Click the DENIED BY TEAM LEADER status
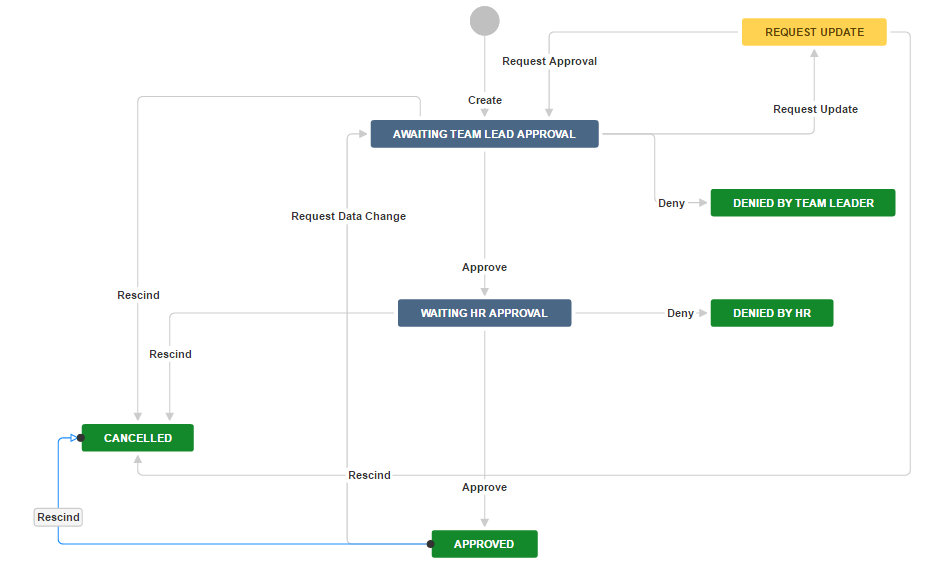The width and height of the screenshot is (927, 581). pyautogui.click(x=802, y=203)
